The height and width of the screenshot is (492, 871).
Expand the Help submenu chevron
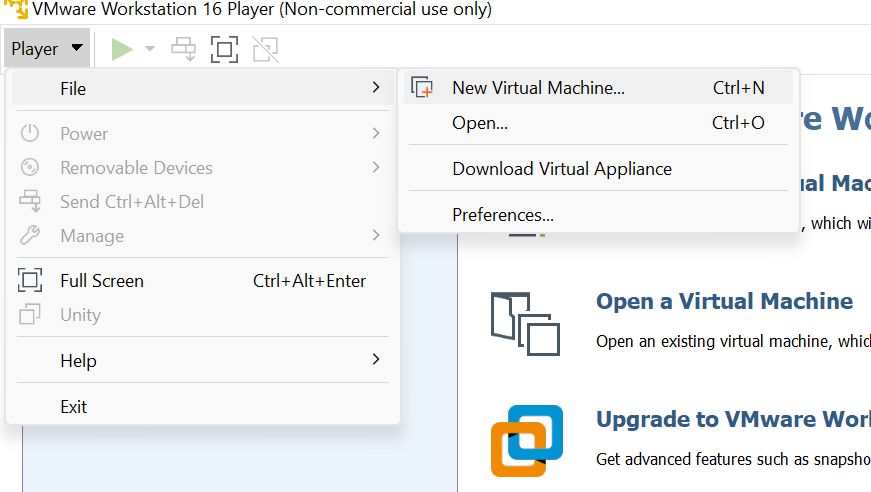(376, 359)
